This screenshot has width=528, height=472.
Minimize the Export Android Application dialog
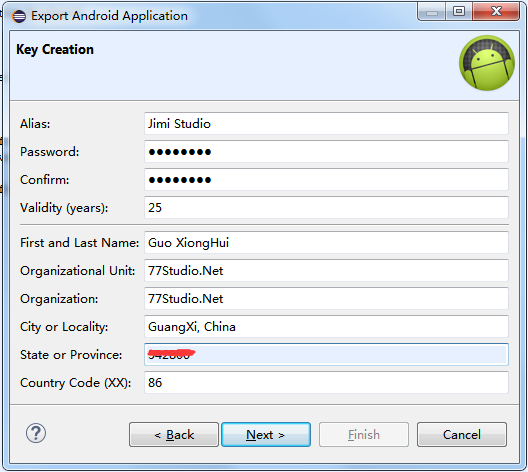coord(432,12)
